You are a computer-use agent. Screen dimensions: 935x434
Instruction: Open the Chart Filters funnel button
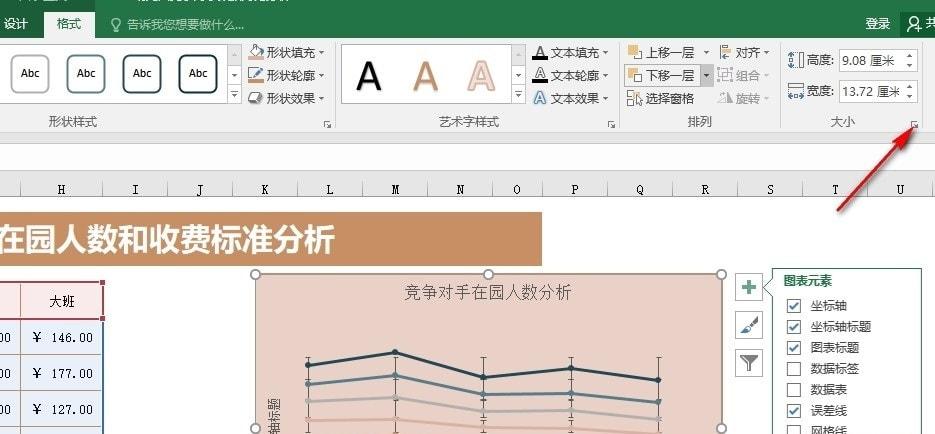[749, 362]
